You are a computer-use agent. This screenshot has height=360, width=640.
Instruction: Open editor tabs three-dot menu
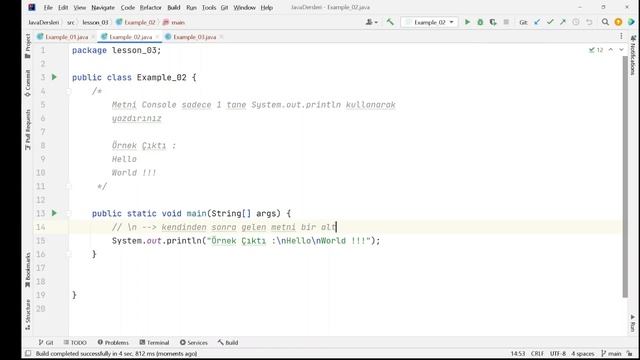(x=621, y=36)
